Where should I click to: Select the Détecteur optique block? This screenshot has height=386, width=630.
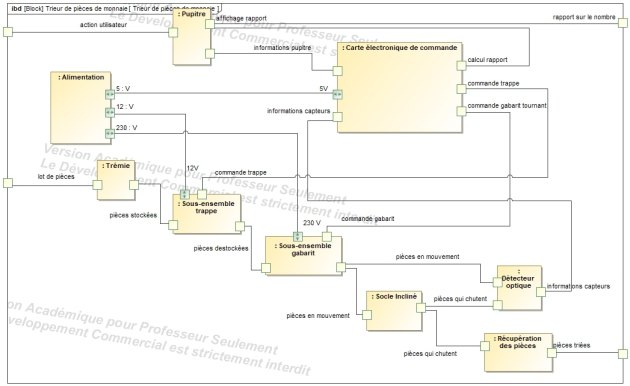(519, 288)
